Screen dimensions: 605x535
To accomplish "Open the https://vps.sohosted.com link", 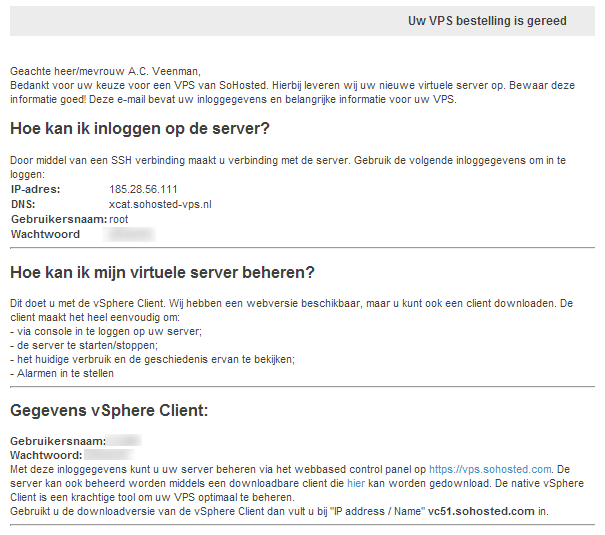I will [x=490, y=468].
